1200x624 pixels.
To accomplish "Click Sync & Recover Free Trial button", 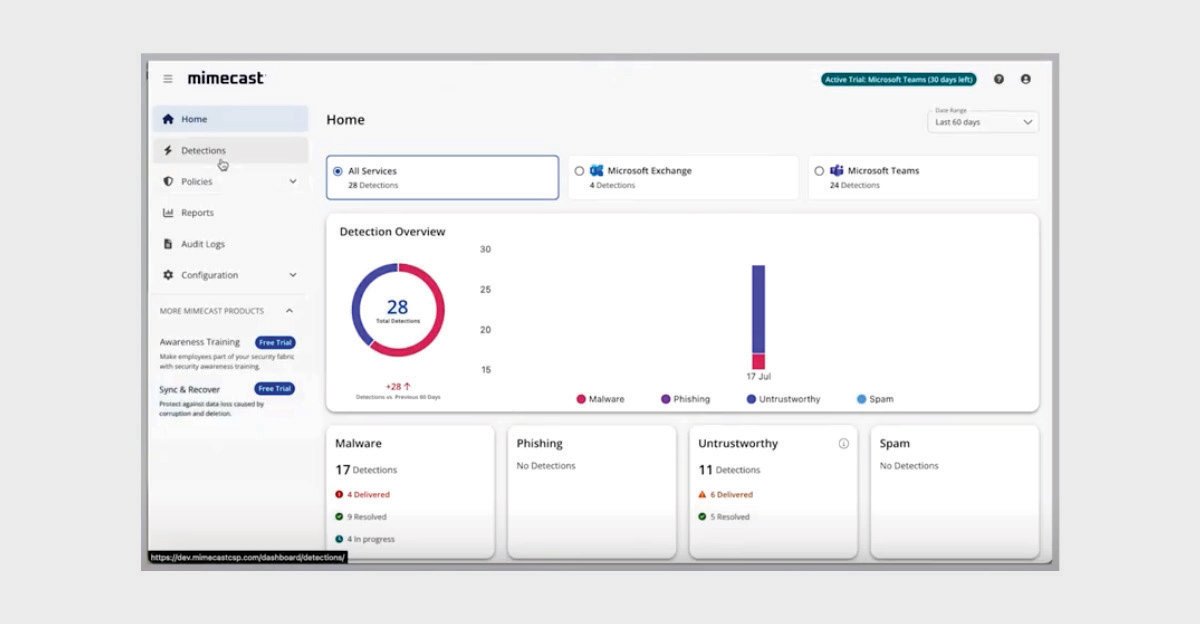I will [275, 389].
